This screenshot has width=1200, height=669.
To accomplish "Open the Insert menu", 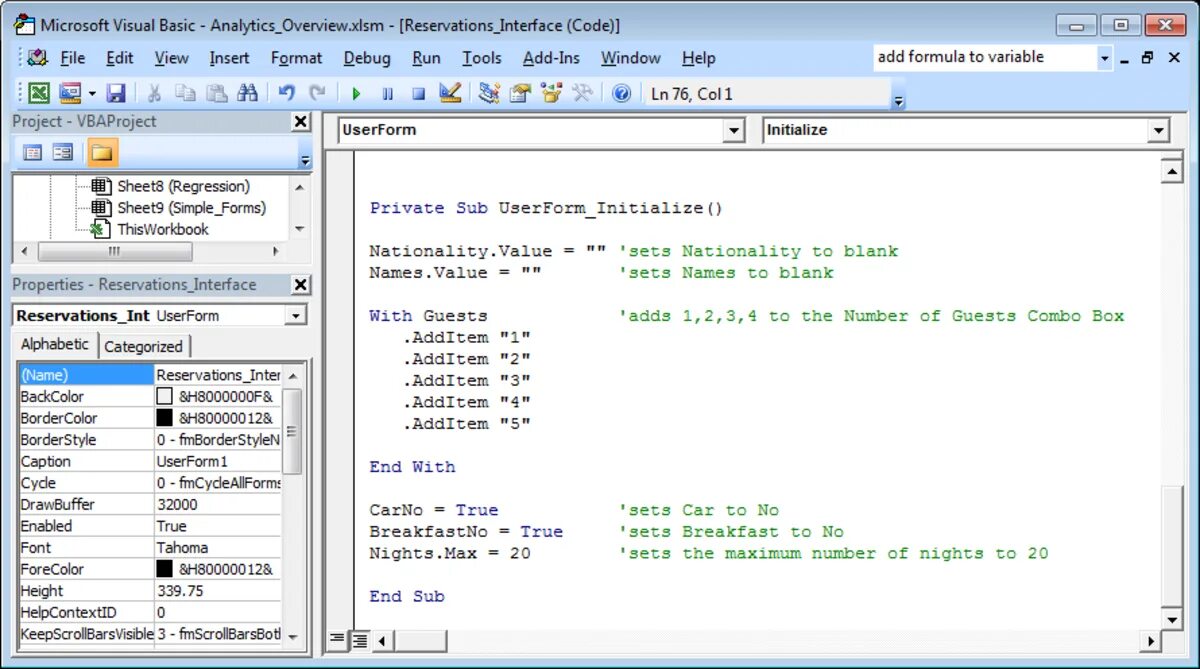I will pyautogui.click(x=229, y=58).
